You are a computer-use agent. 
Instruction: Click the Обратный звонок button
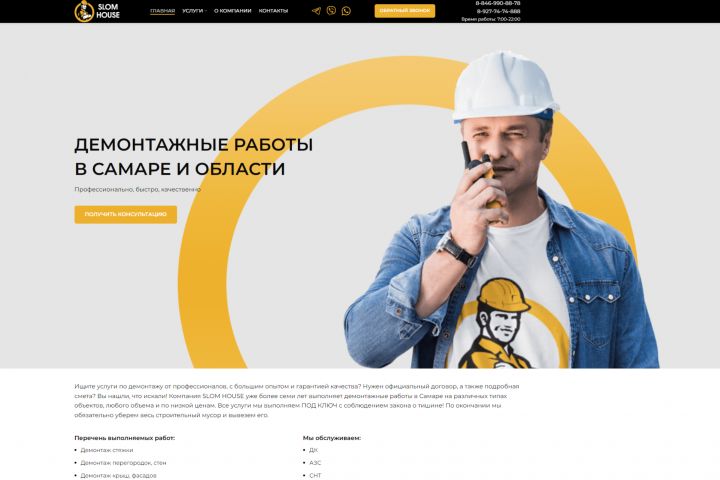(405, 11)
